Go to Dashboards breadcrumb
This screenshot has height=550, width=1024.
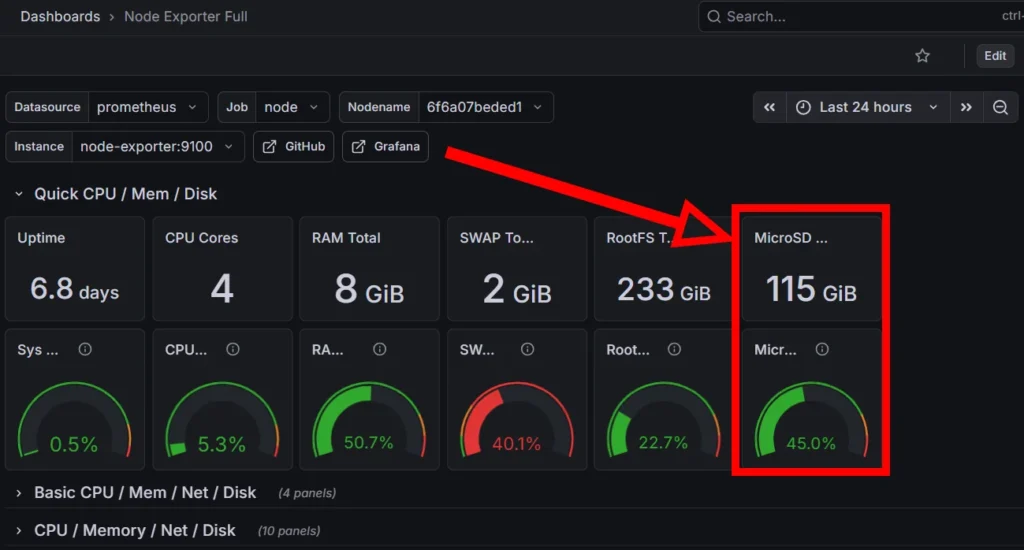coord(60,16)
